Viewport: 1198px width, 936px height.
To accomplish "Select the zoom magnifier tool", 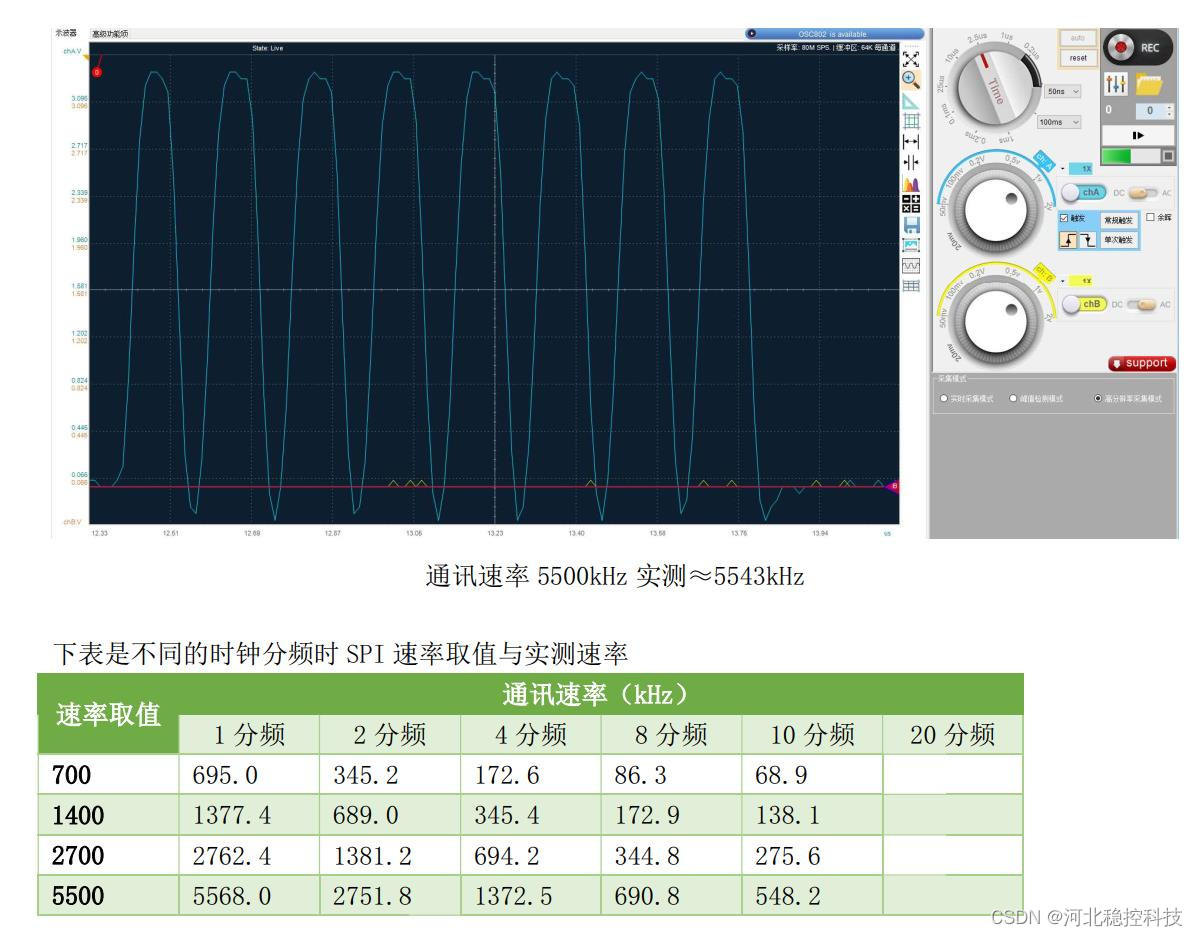I will [911, 79].
